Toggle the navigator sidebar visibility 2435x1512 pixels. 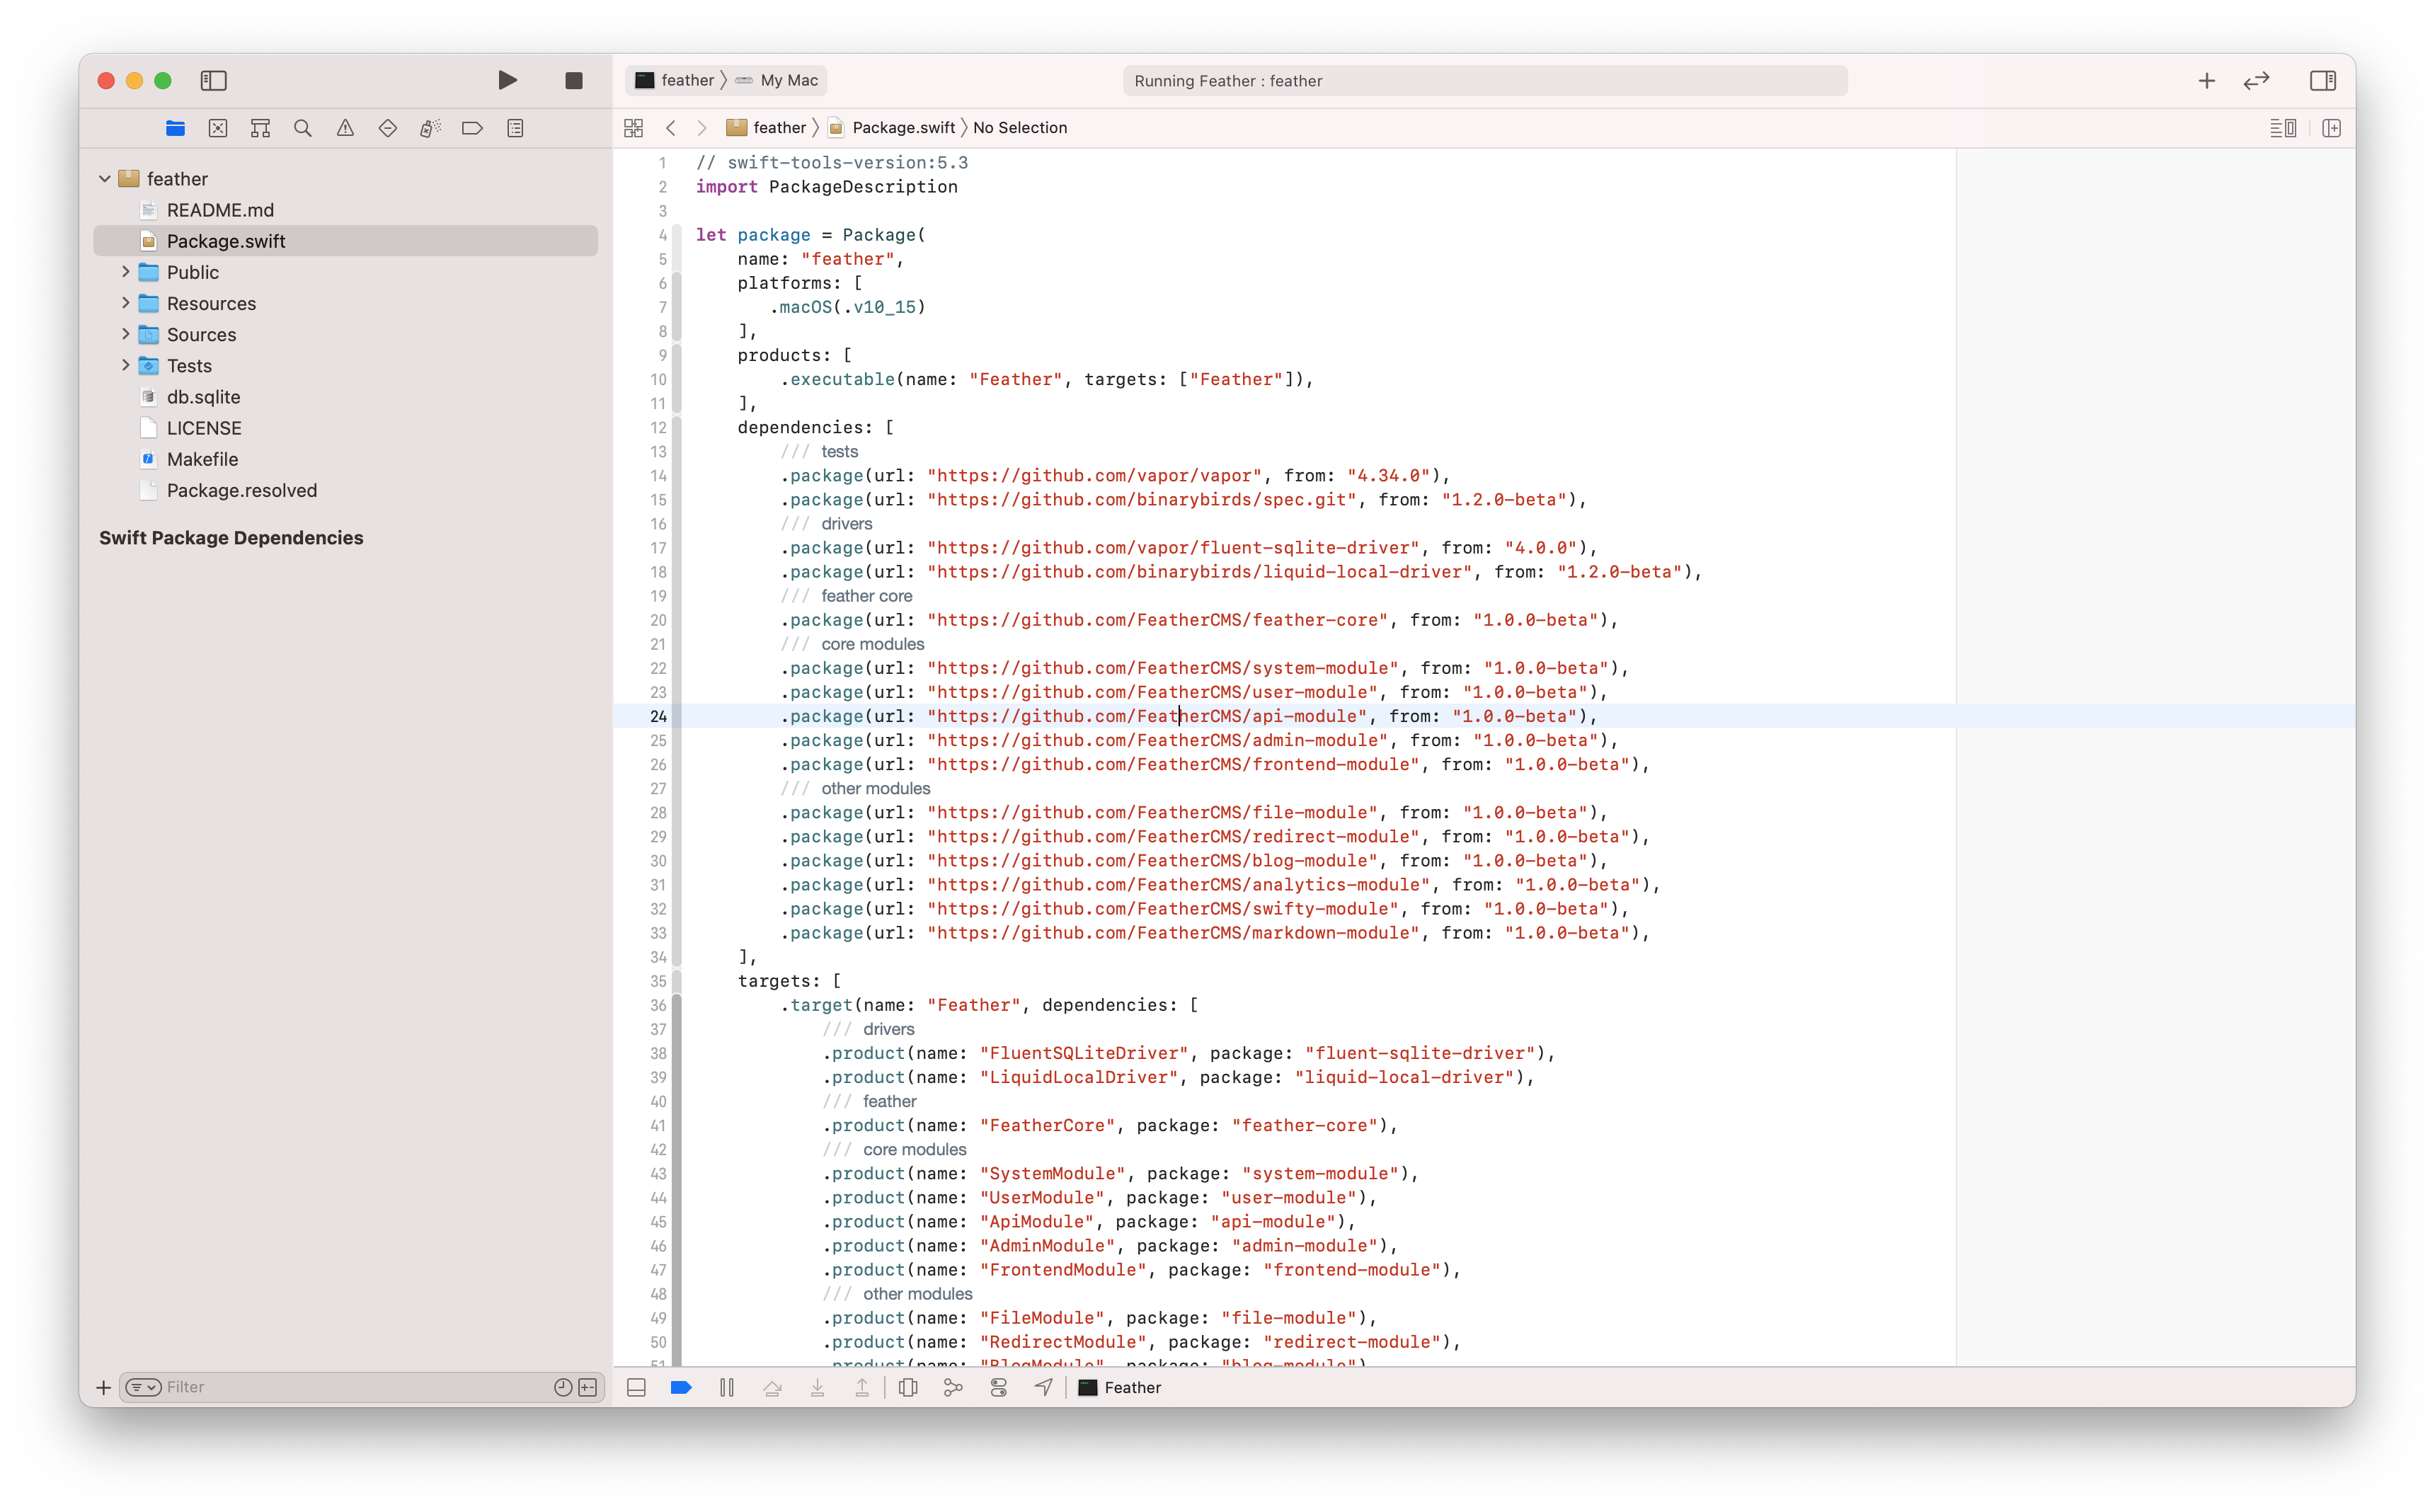(x=214, y=80)
